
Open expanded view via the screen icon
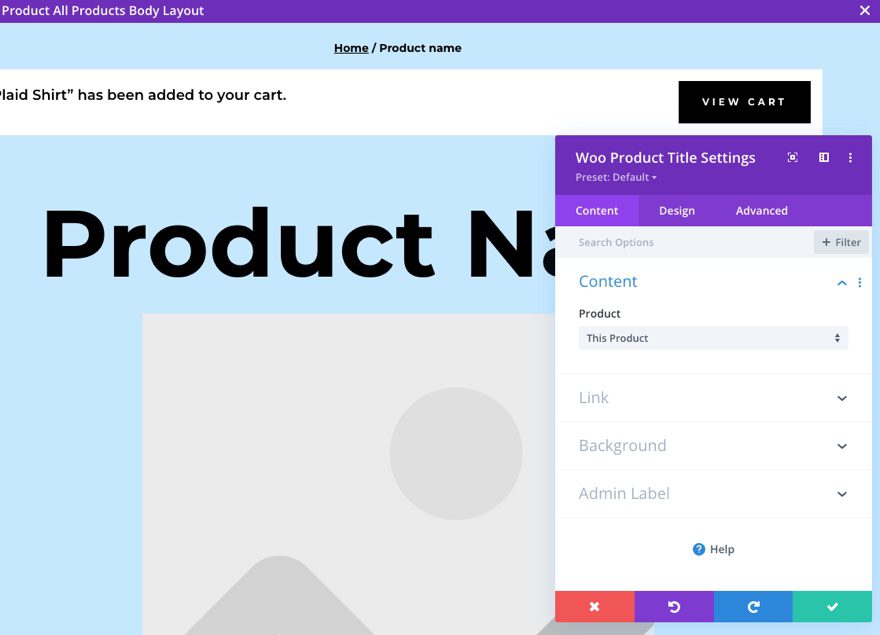792,157
